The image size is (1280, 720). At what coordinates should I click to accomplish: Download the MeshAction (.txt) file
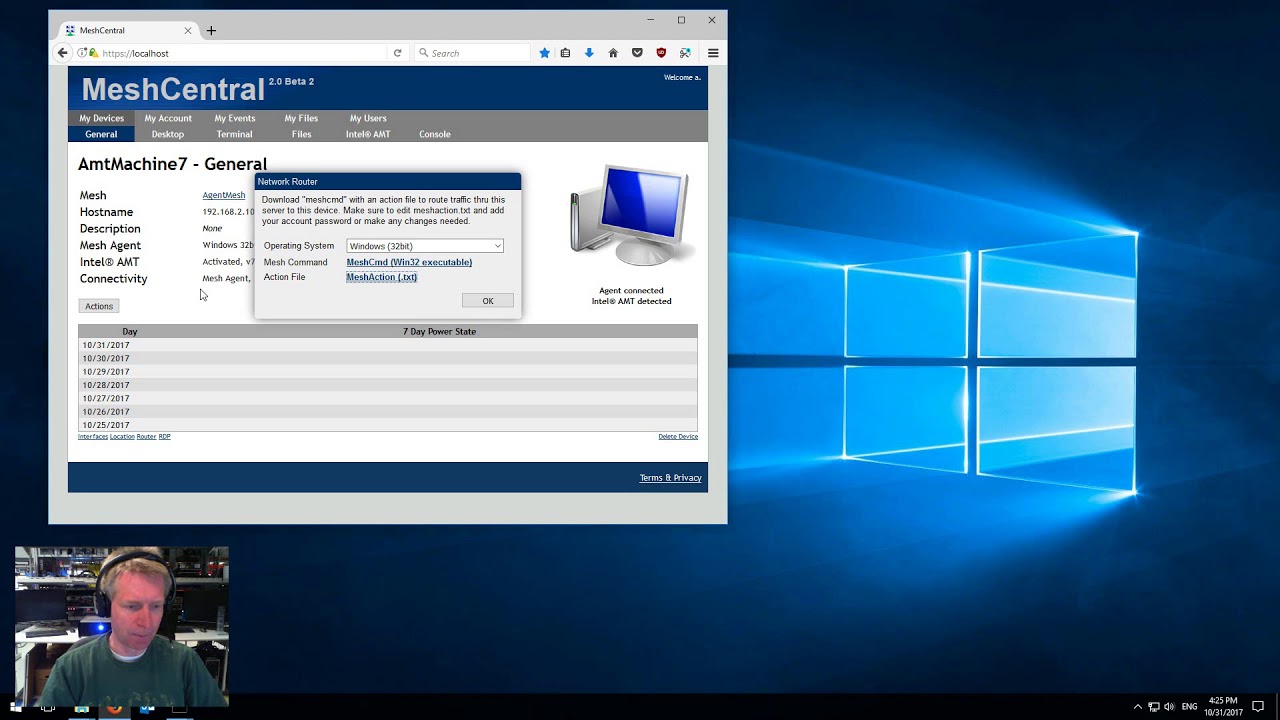382,277
